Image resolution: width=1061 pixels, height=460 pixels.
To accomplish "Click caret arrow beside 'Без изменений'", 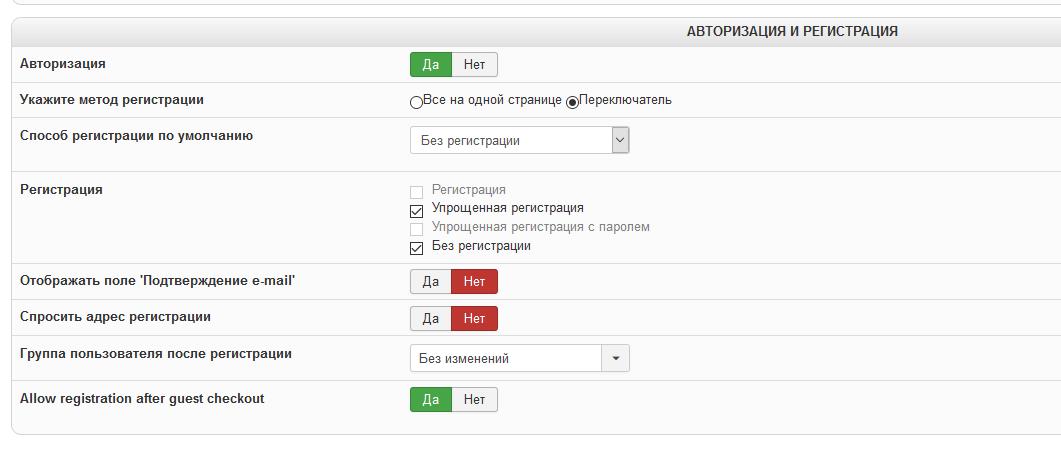I will pos(615,359).
